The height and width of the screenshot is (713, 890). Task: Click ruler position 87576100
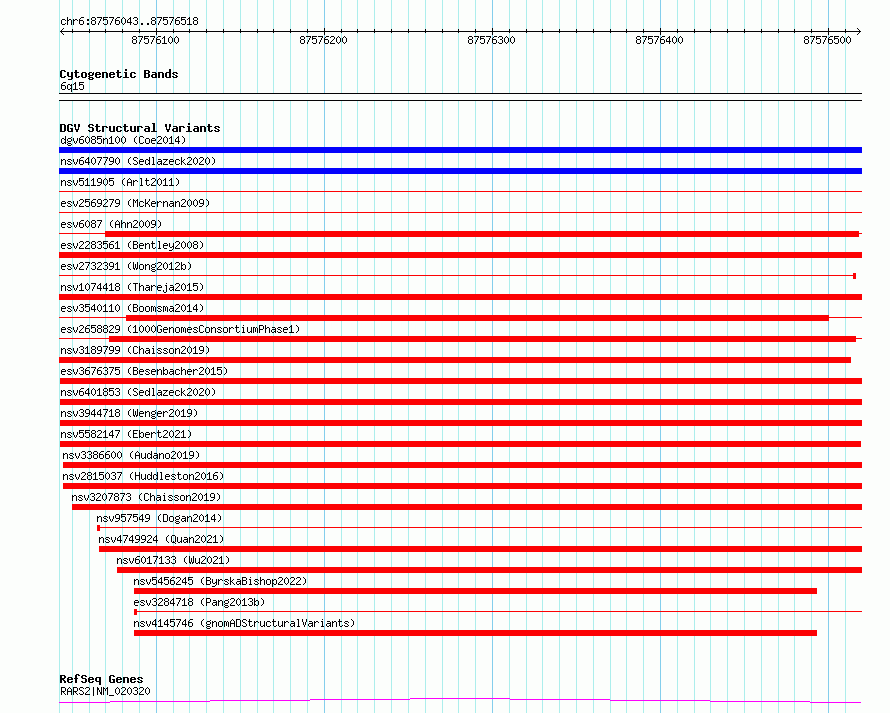(x=155, y=40)
